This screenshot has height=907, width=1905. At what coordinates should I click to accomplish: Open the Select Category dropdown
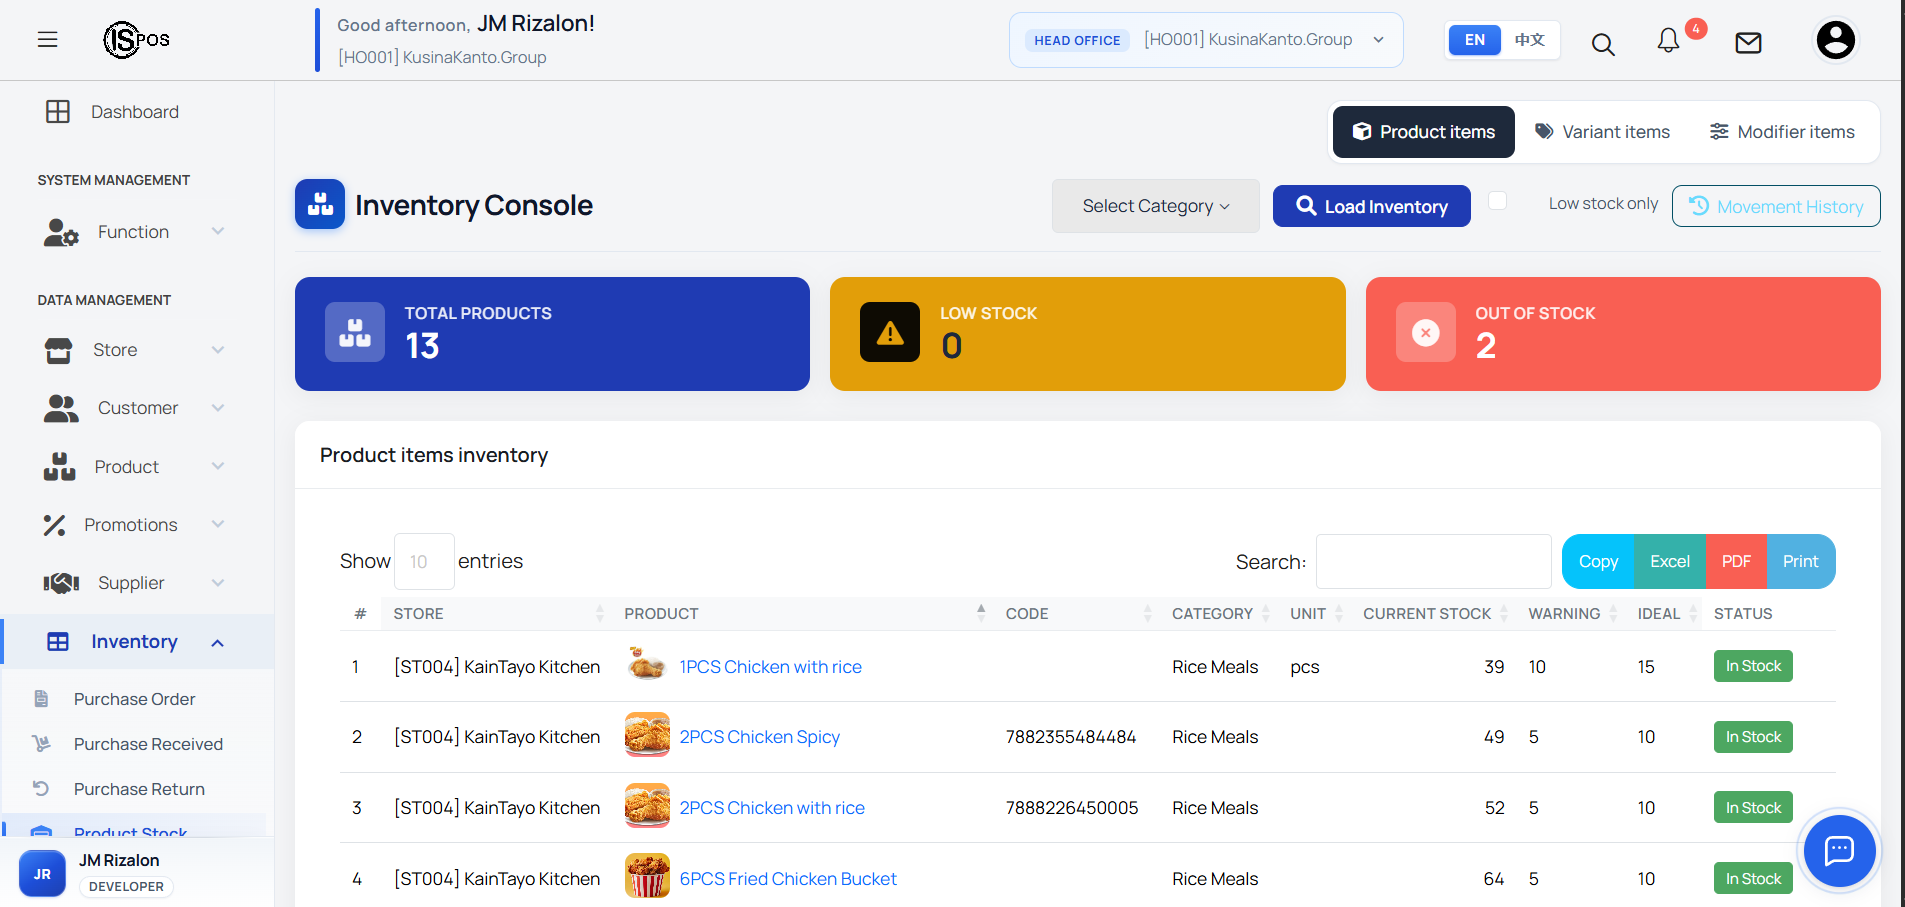pos(1155,206)
